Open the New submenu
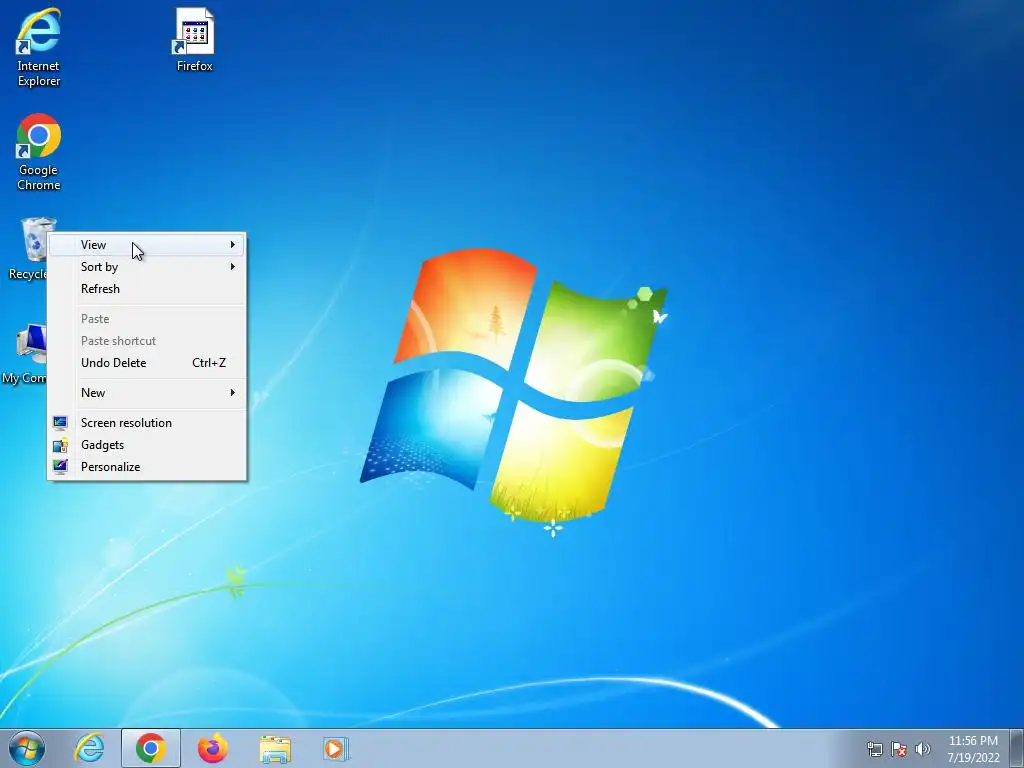This screenshot has height=768, width=1024. [x=147, y=393]
